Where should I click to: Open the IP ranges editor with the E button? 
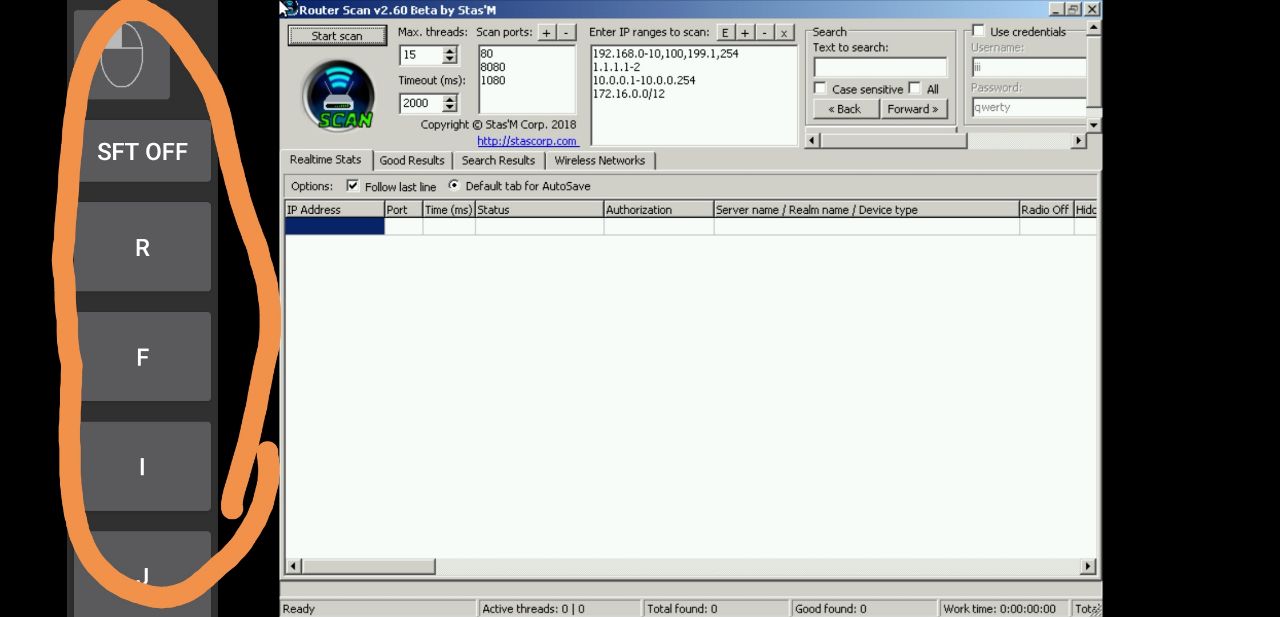(725, 32)
